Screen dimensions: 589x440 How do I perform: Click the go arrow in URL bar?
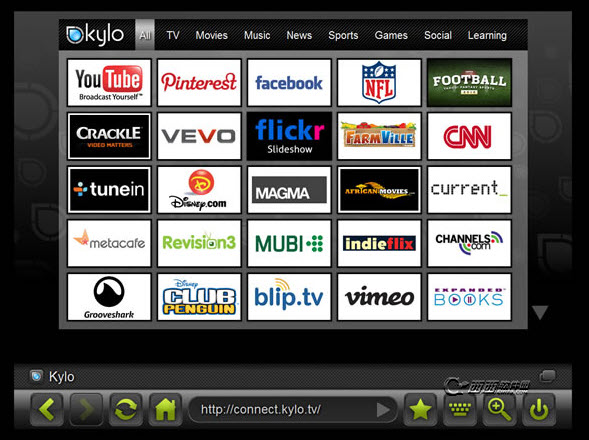pyautogui.click(x=383, y=410)
